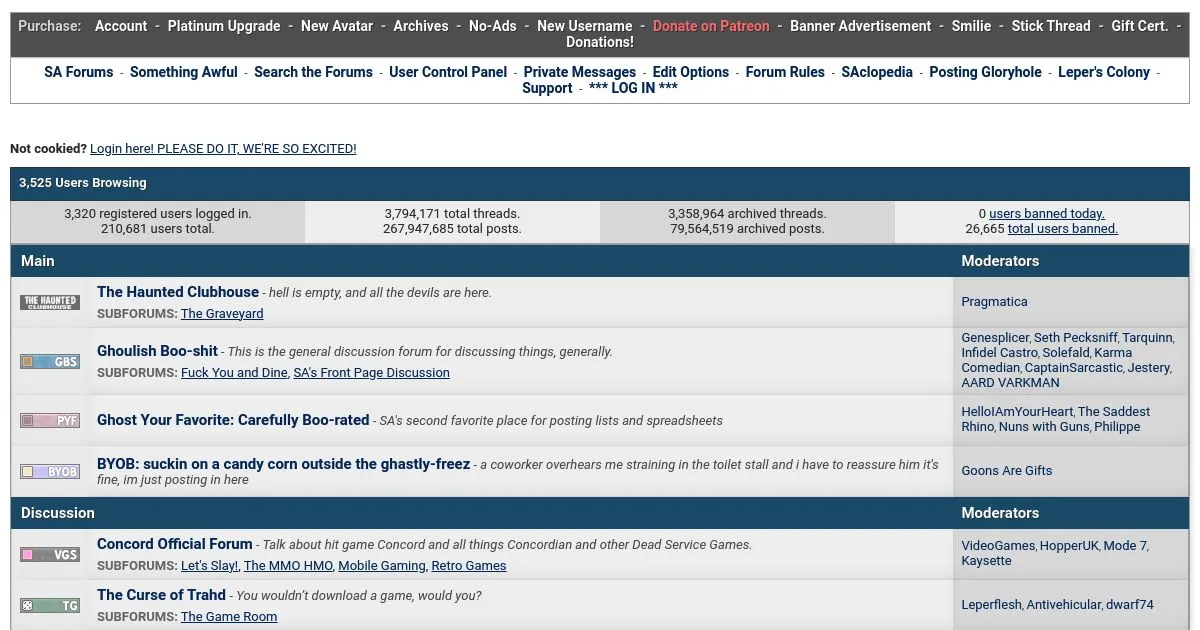Go to User Control Panel
The image size is (1200, 630).
click(448, 72)
